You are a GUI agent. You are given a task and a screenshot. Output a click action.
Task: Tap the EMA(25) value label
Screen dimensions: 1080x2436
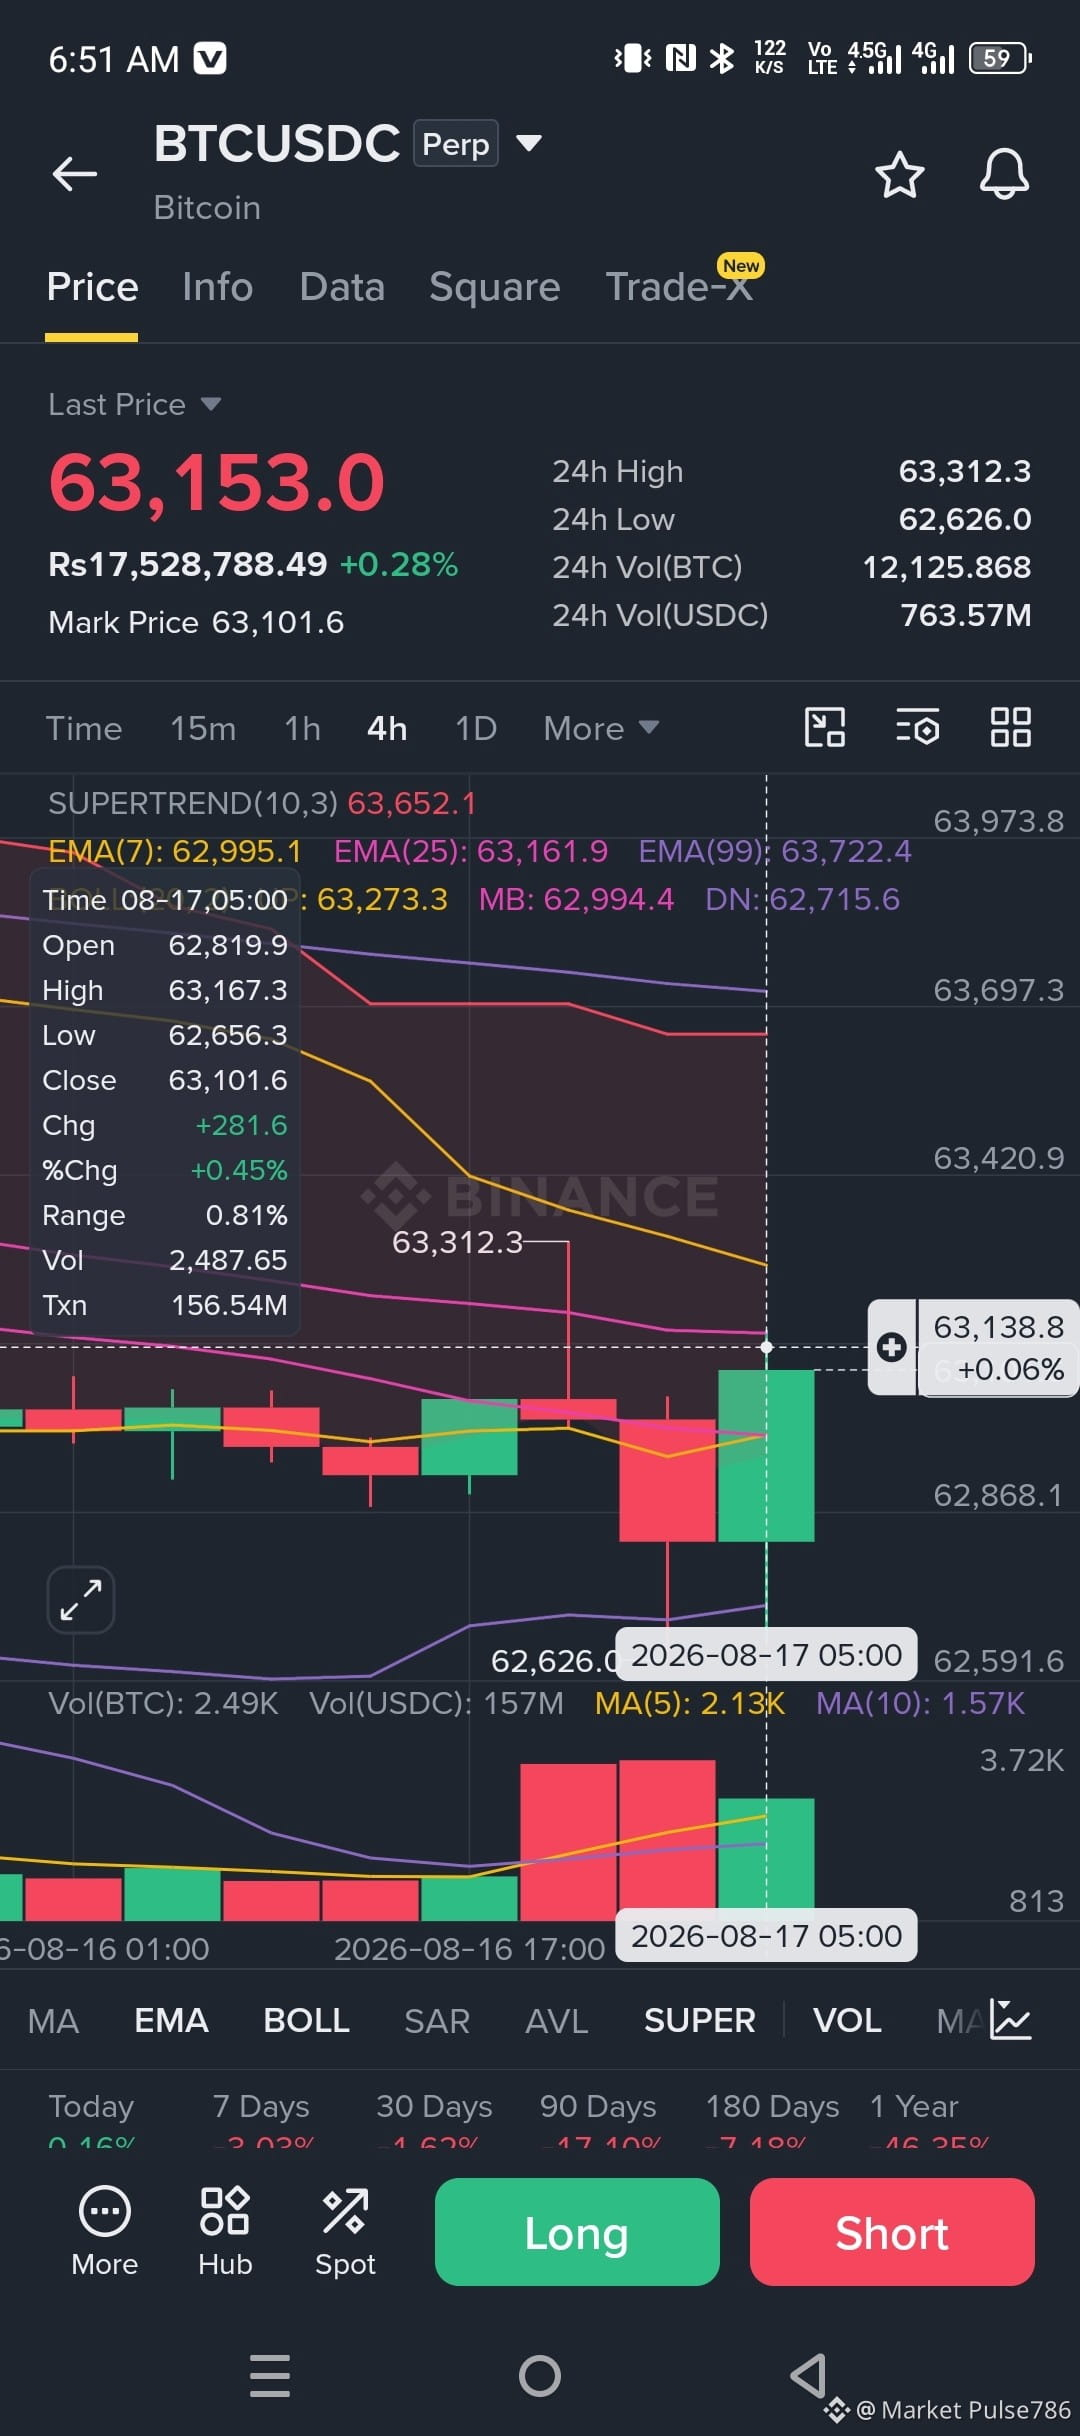click(470, 851)
